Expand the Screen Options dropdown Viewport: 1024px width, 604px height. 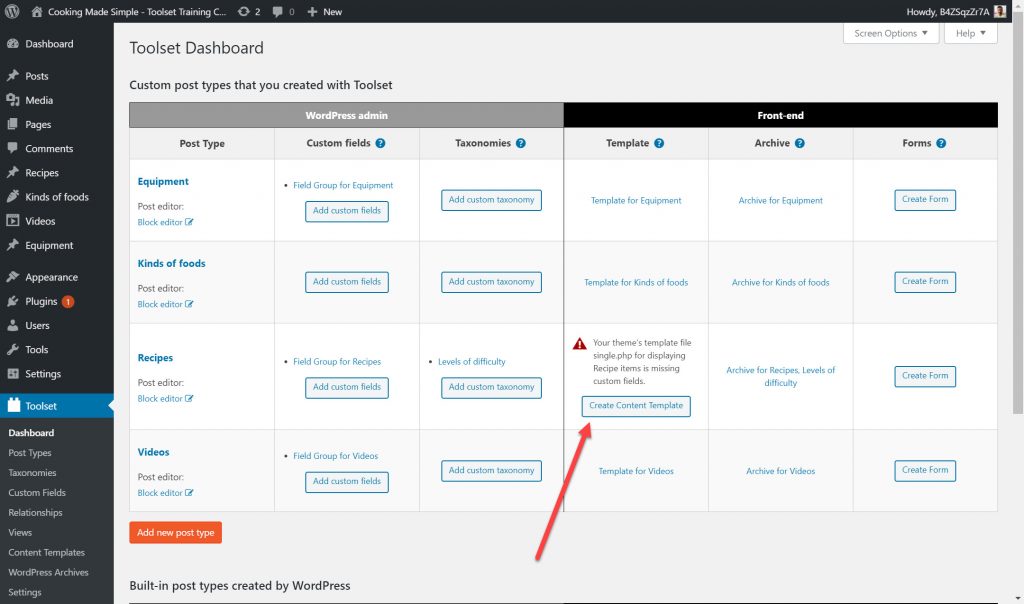(891, 33)
